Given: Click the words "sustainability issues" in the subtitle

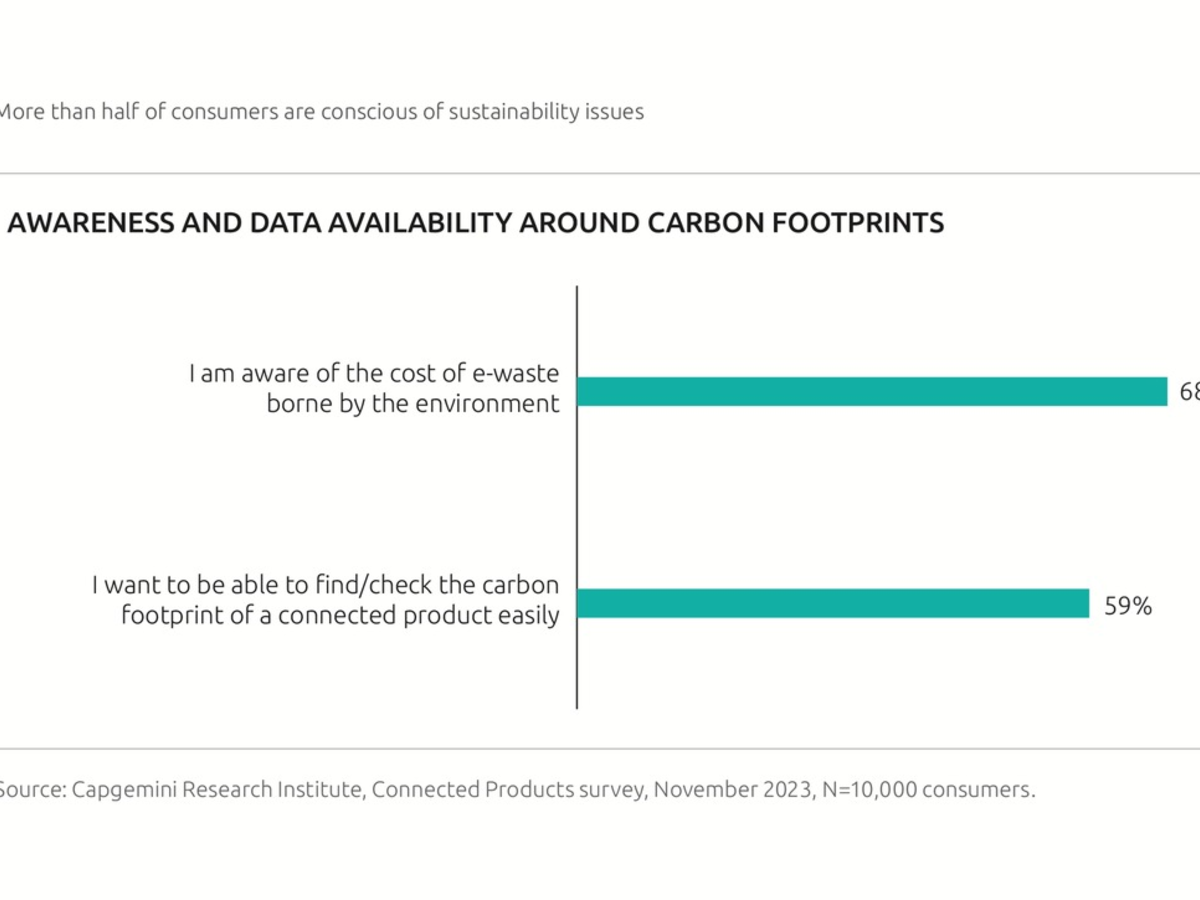Looking at the screenshot, I should pyautogui.click(x=546, y=112).
